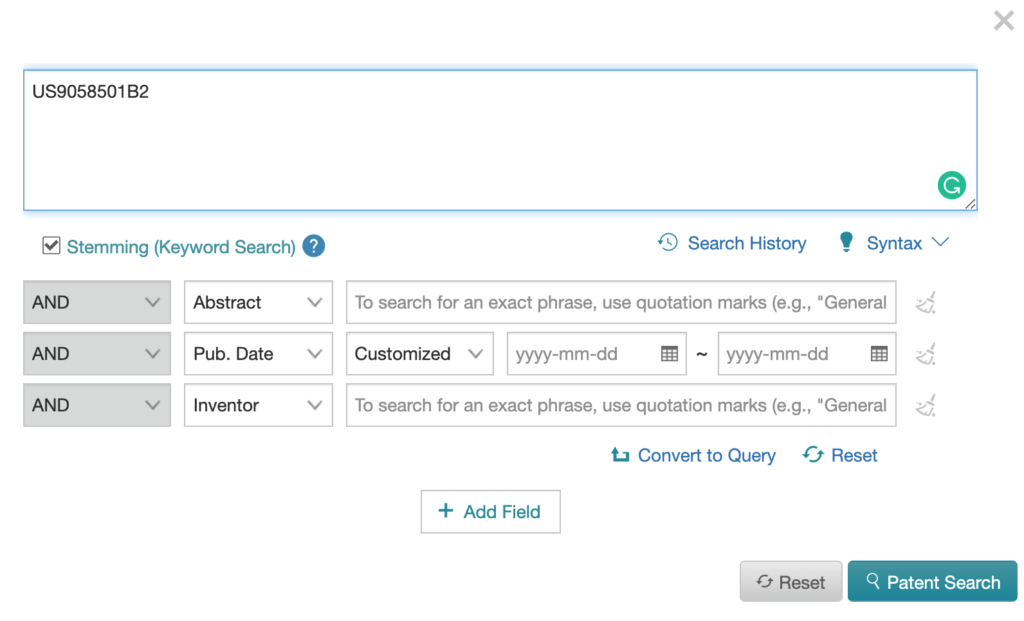This screenshot has width=1024, height=621.
Task: Click Convert to Query link
Action: pos(694,455)
